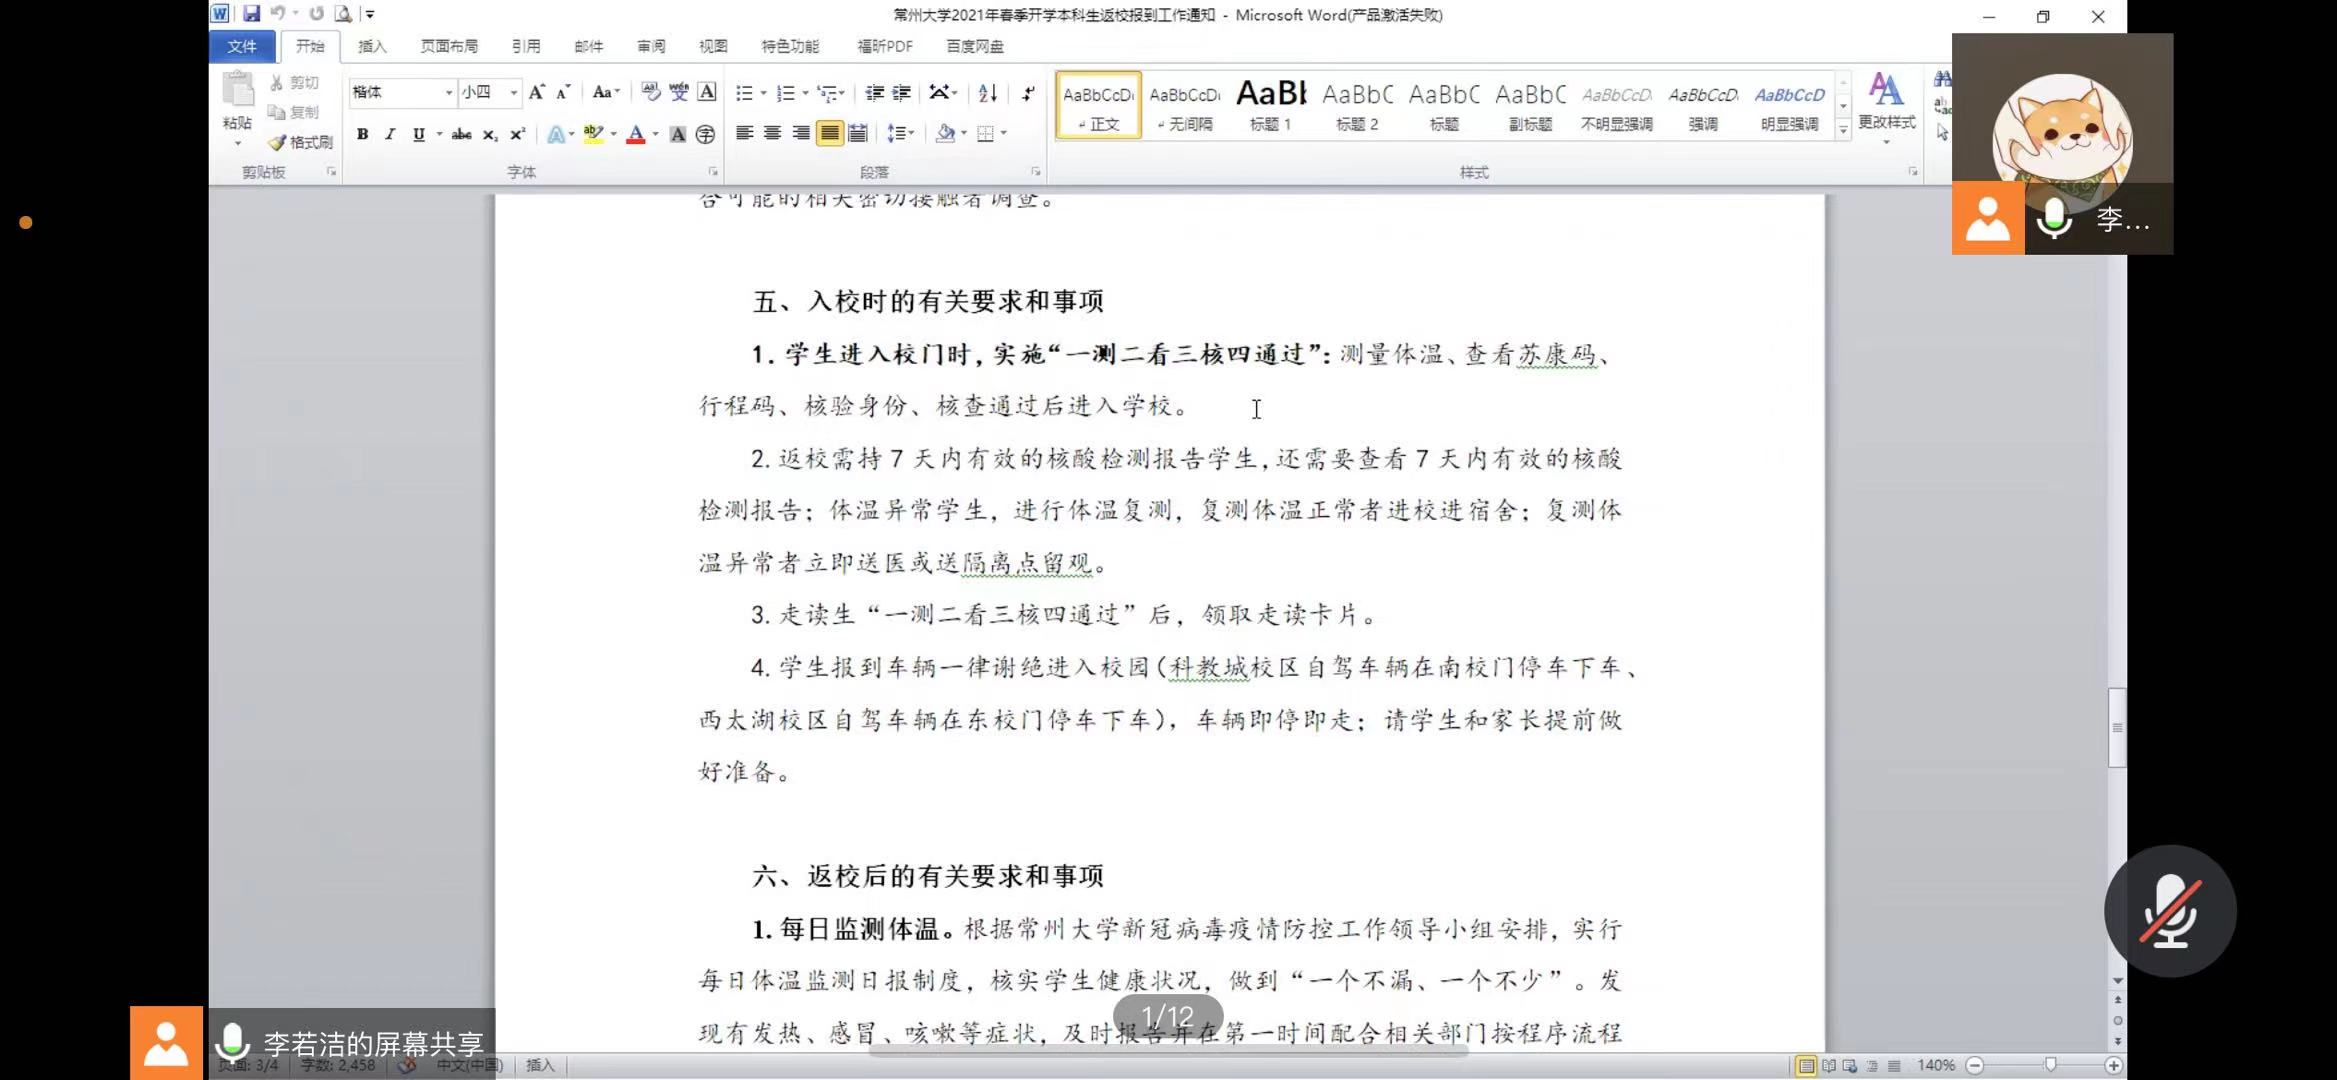Viewport: 2337px width, 1080px height.
Task: Click the Format Painter (格式刷) button
Action: click(300, 142)
